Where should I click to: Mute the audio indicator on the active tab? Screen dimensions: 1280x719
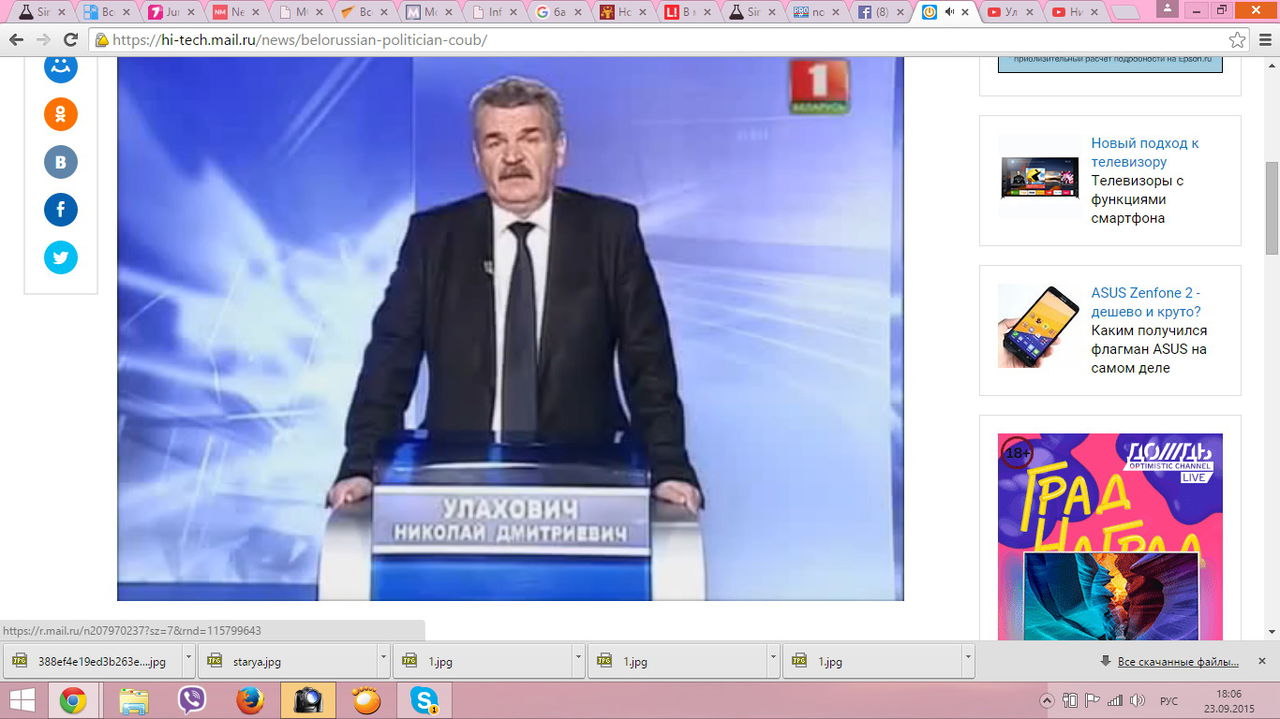949,12
